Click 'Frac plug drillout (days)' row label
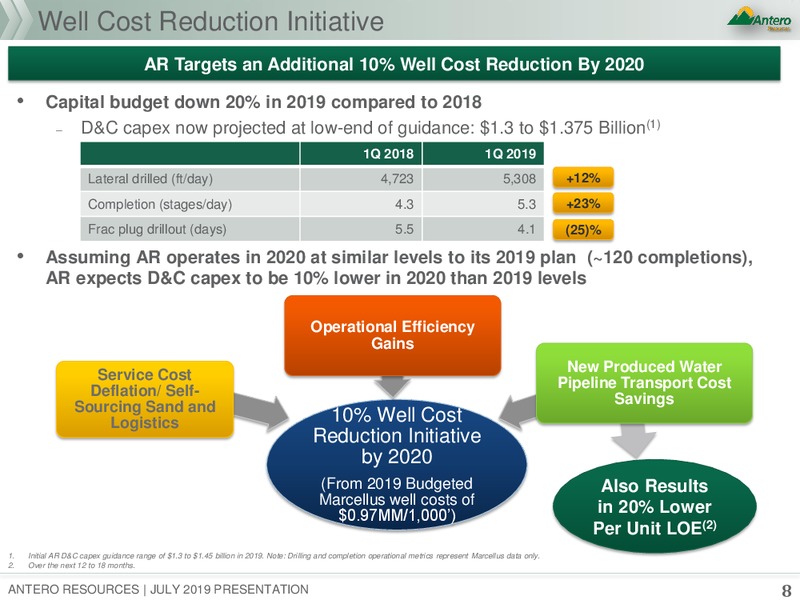 pos(157,229)
